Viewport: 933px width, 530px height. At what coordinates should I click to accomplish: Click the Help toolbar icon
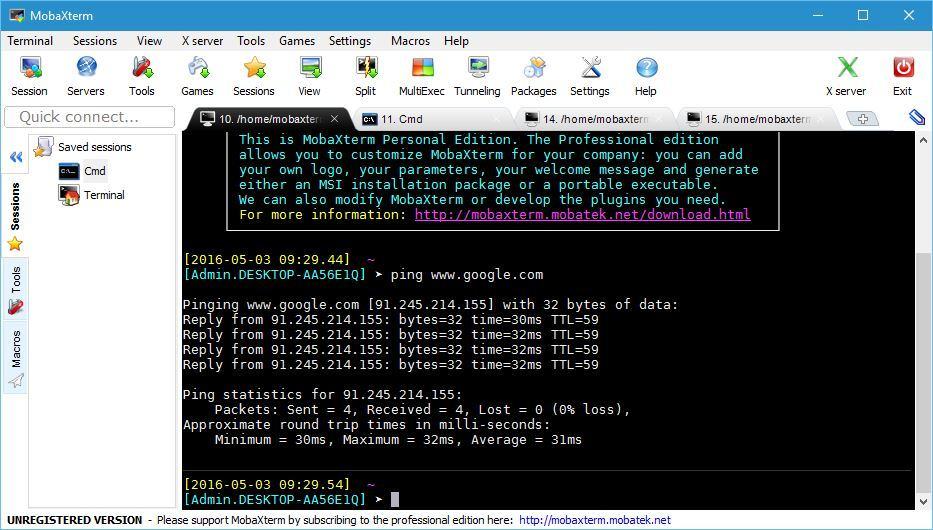pyautogui.click(x=646, y=76)
